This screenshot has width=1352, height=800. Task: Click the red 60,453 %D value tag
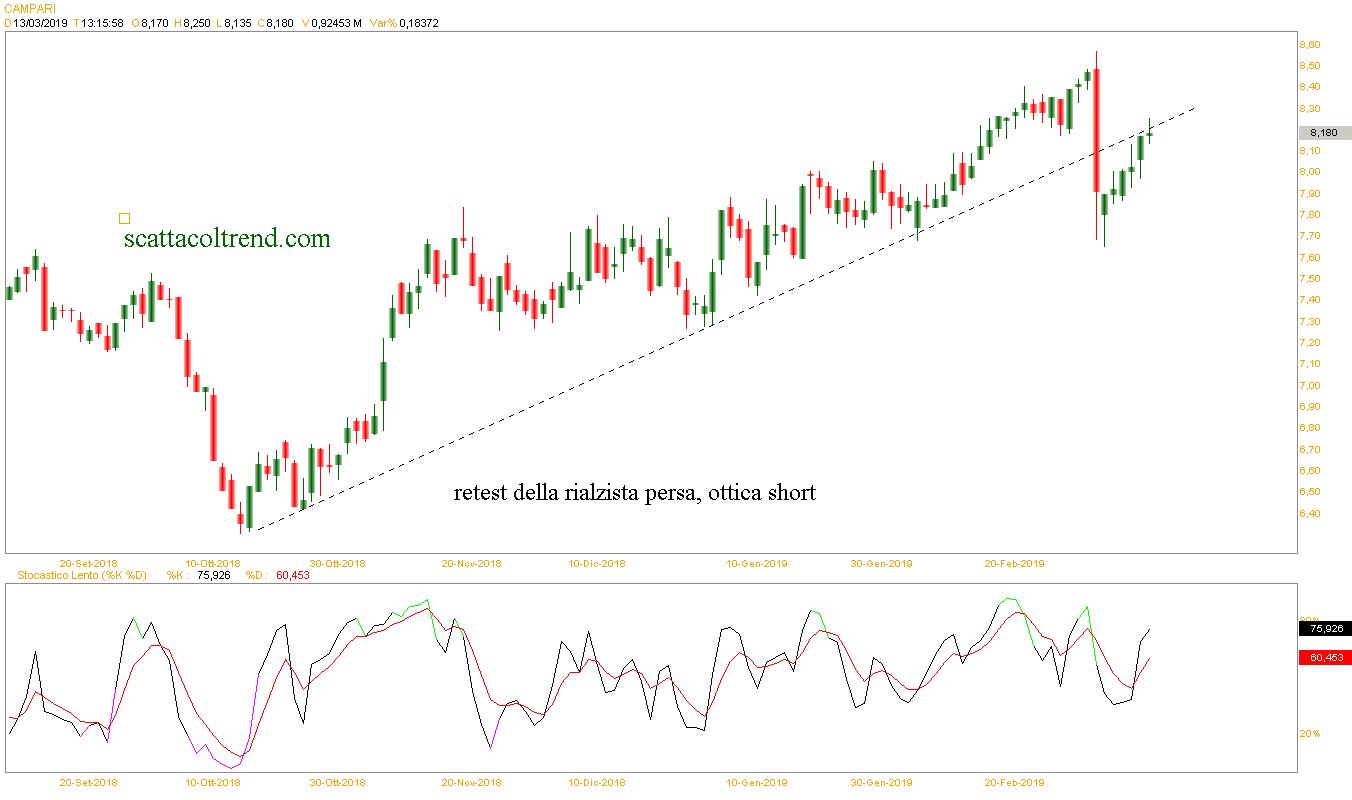click(x=1324, y=657)
